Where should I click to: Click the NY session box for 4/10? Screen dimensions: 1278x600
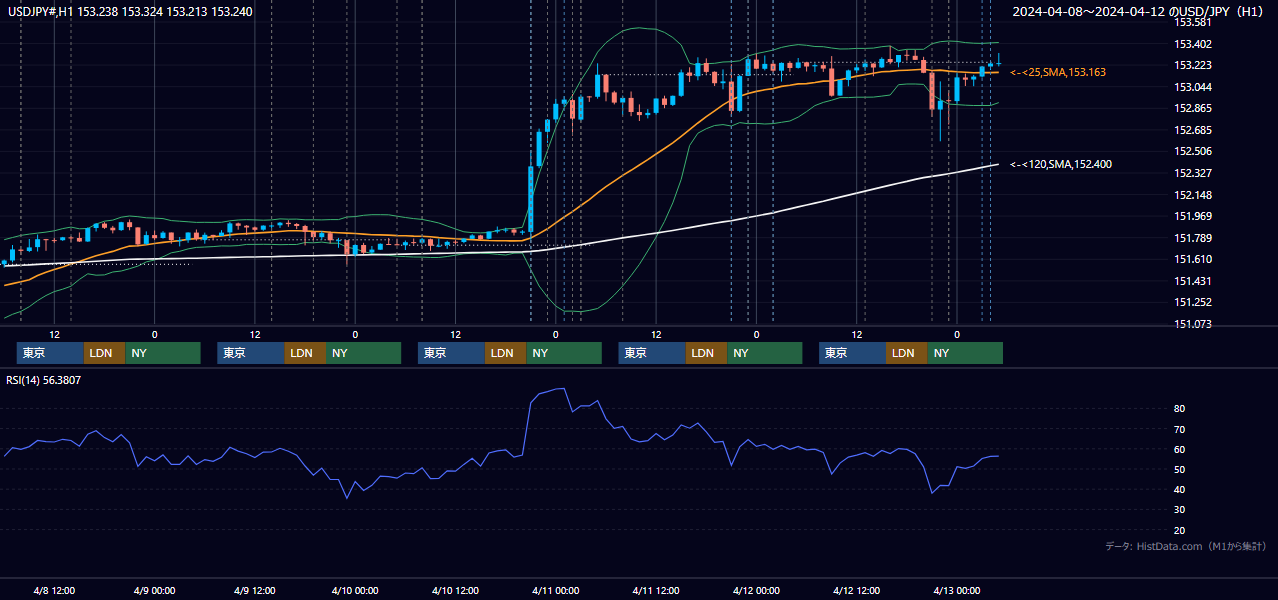click(x=564, y=353)
